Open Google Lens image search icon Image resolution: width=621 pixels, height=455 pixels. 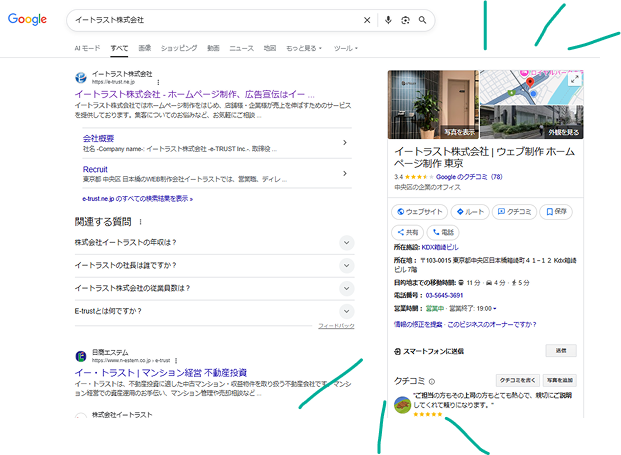coord(405,20)
